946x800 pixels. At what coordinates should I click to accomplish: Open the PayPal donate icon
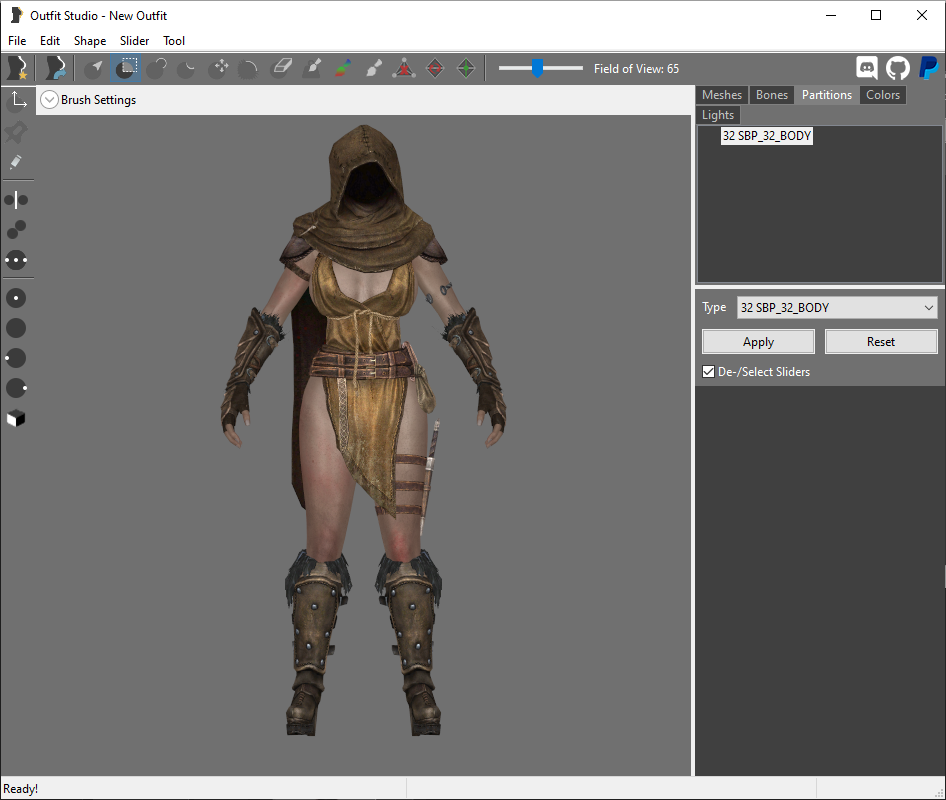928,68
